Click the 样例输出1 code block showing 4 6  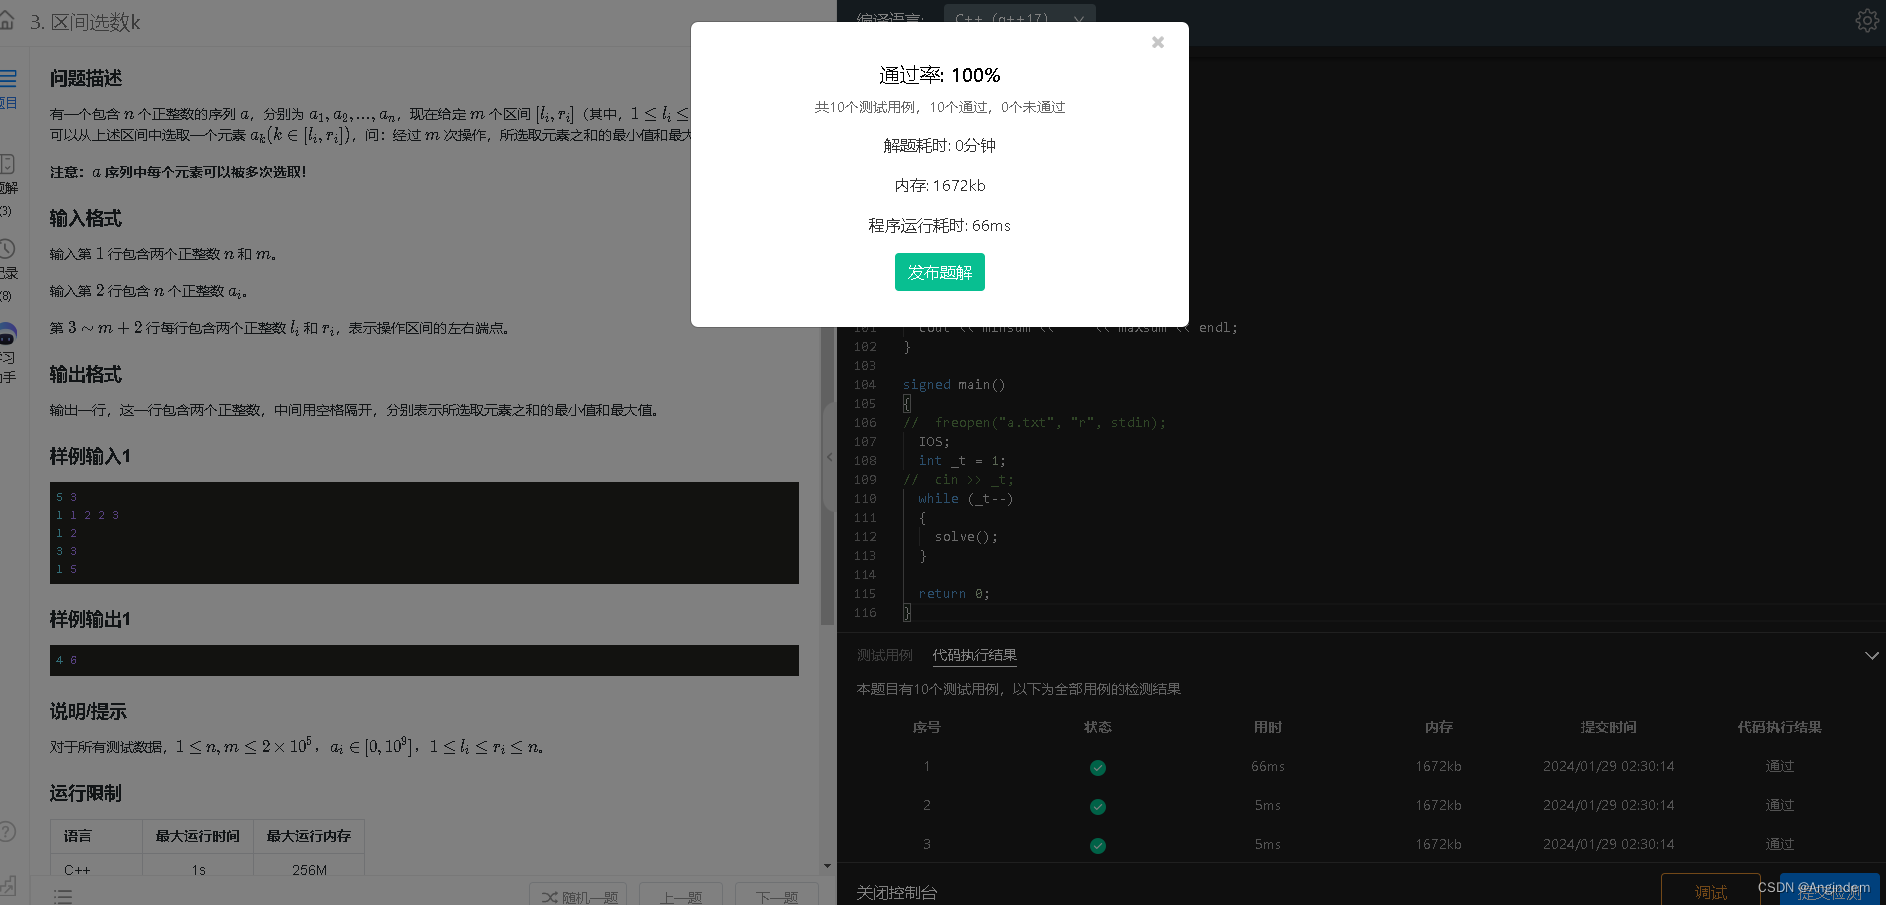[424, 660]
